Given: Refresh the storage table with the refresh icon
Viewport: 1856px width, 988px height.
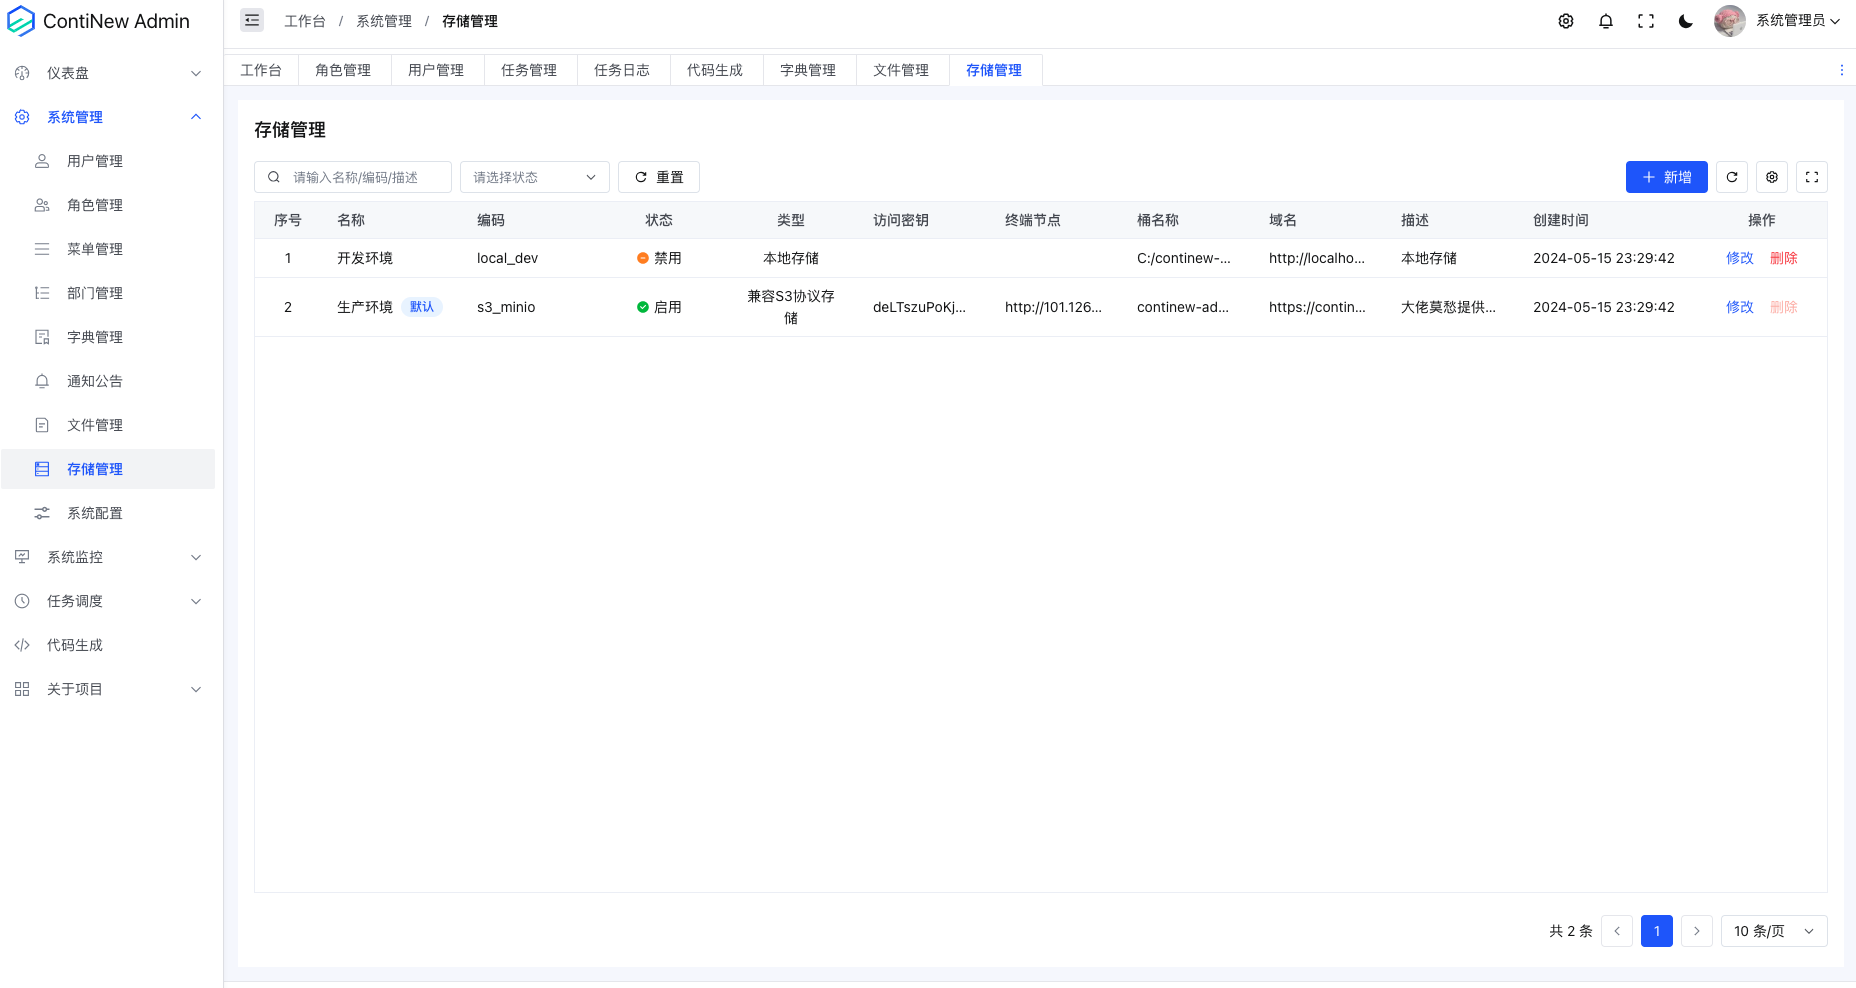Looking at the screenshot, I should coord(1732,177).
